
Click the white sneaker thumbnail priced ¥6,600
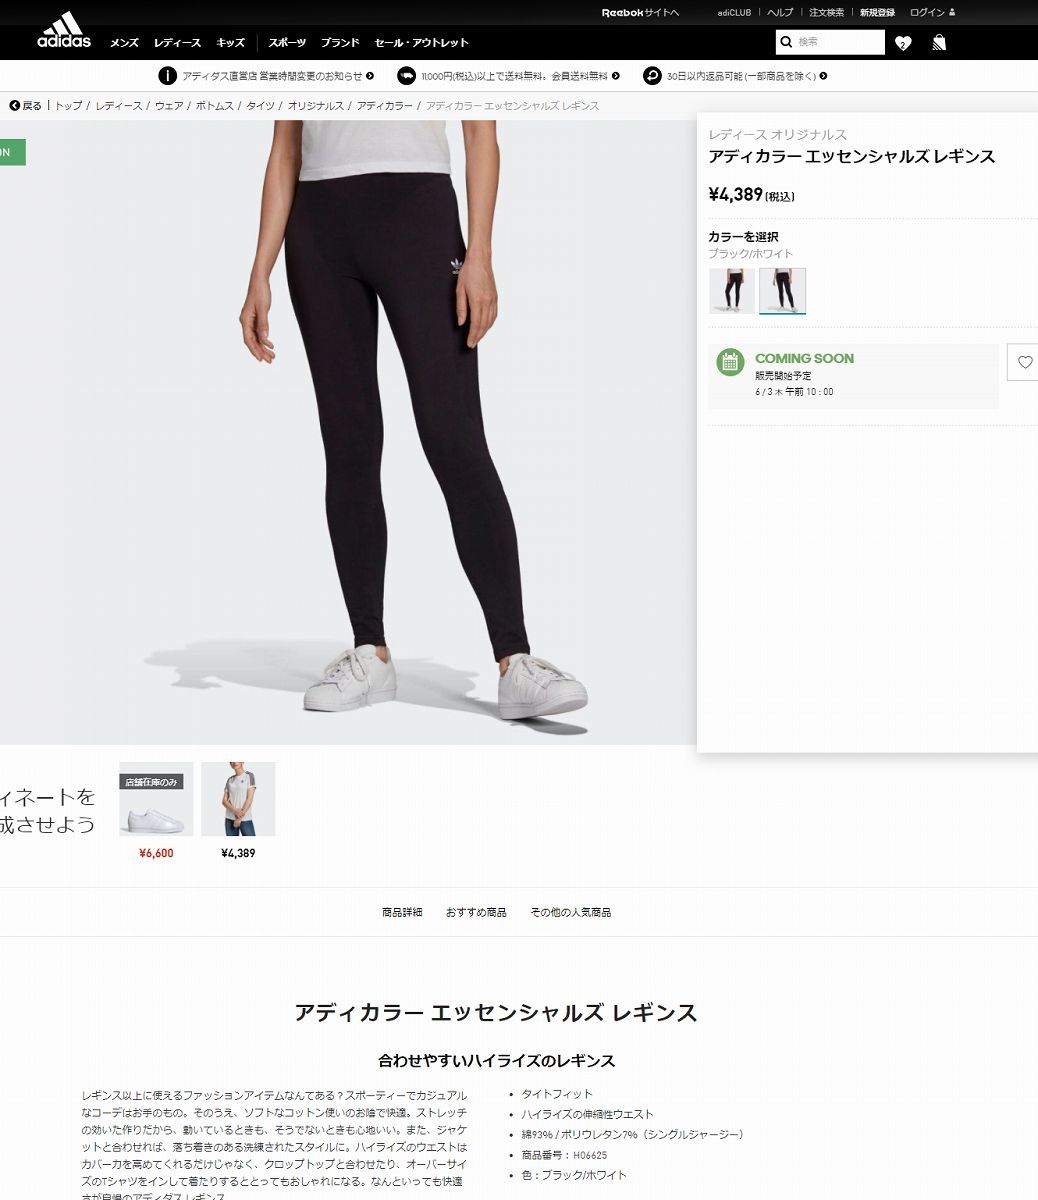pyautogui.click(x=156, y=799)
